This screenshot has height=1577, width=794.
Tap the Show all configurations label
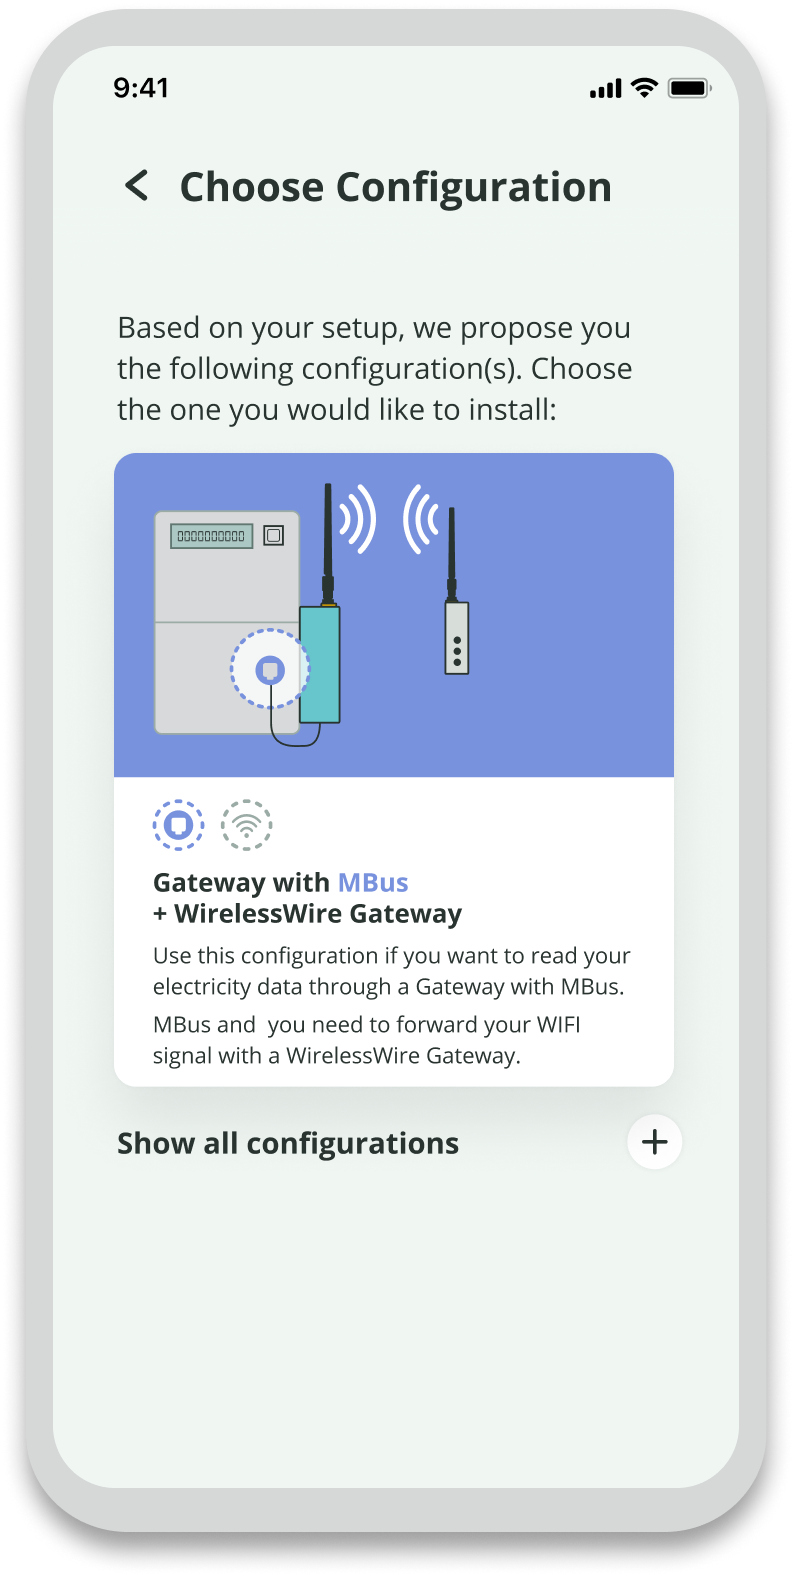tap(288, 1143)
